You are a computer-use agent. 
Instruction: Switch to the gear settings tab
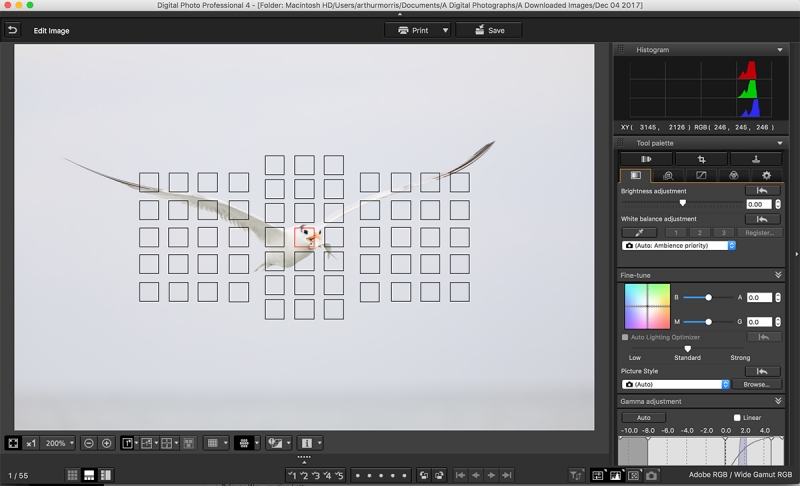click(x=766, y=175)
